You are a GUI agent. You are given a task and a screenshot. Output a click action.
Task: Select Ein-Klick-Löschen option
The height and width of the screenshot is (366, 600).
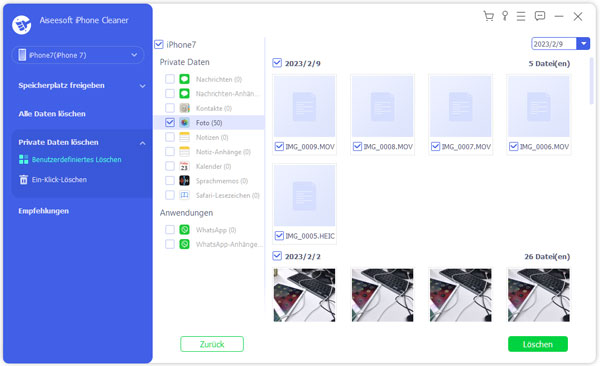click(59, 180)
